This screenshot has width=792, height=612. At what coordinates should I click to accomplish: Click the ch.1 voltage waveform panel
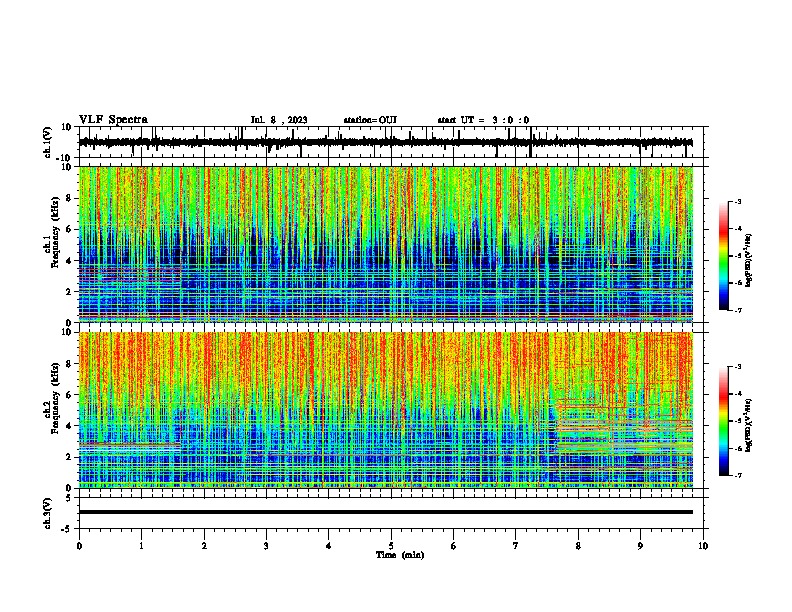(x=391, y=142)
